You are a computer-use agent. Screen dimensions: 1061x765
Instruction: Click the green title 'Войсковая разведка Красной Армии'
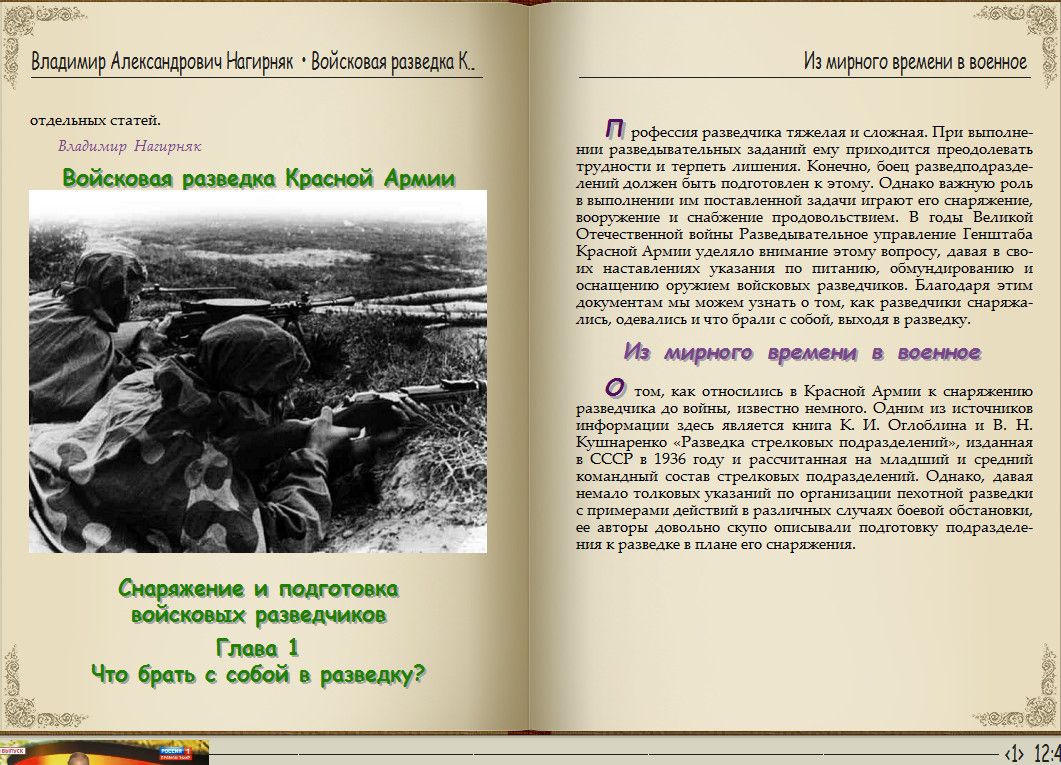[x=258, y=179]
